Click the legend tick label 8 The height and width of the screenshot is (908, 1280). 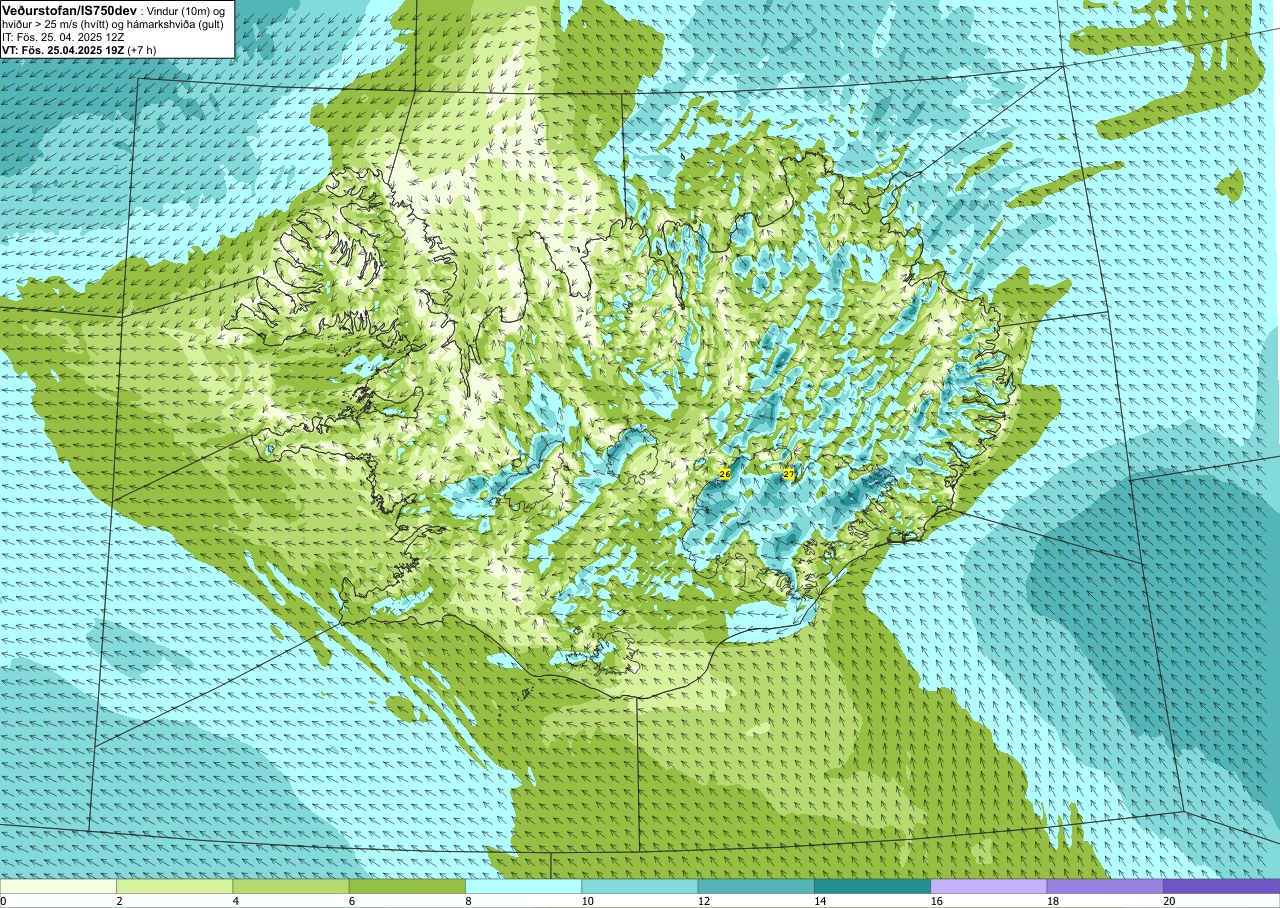[x=468, y=901]
